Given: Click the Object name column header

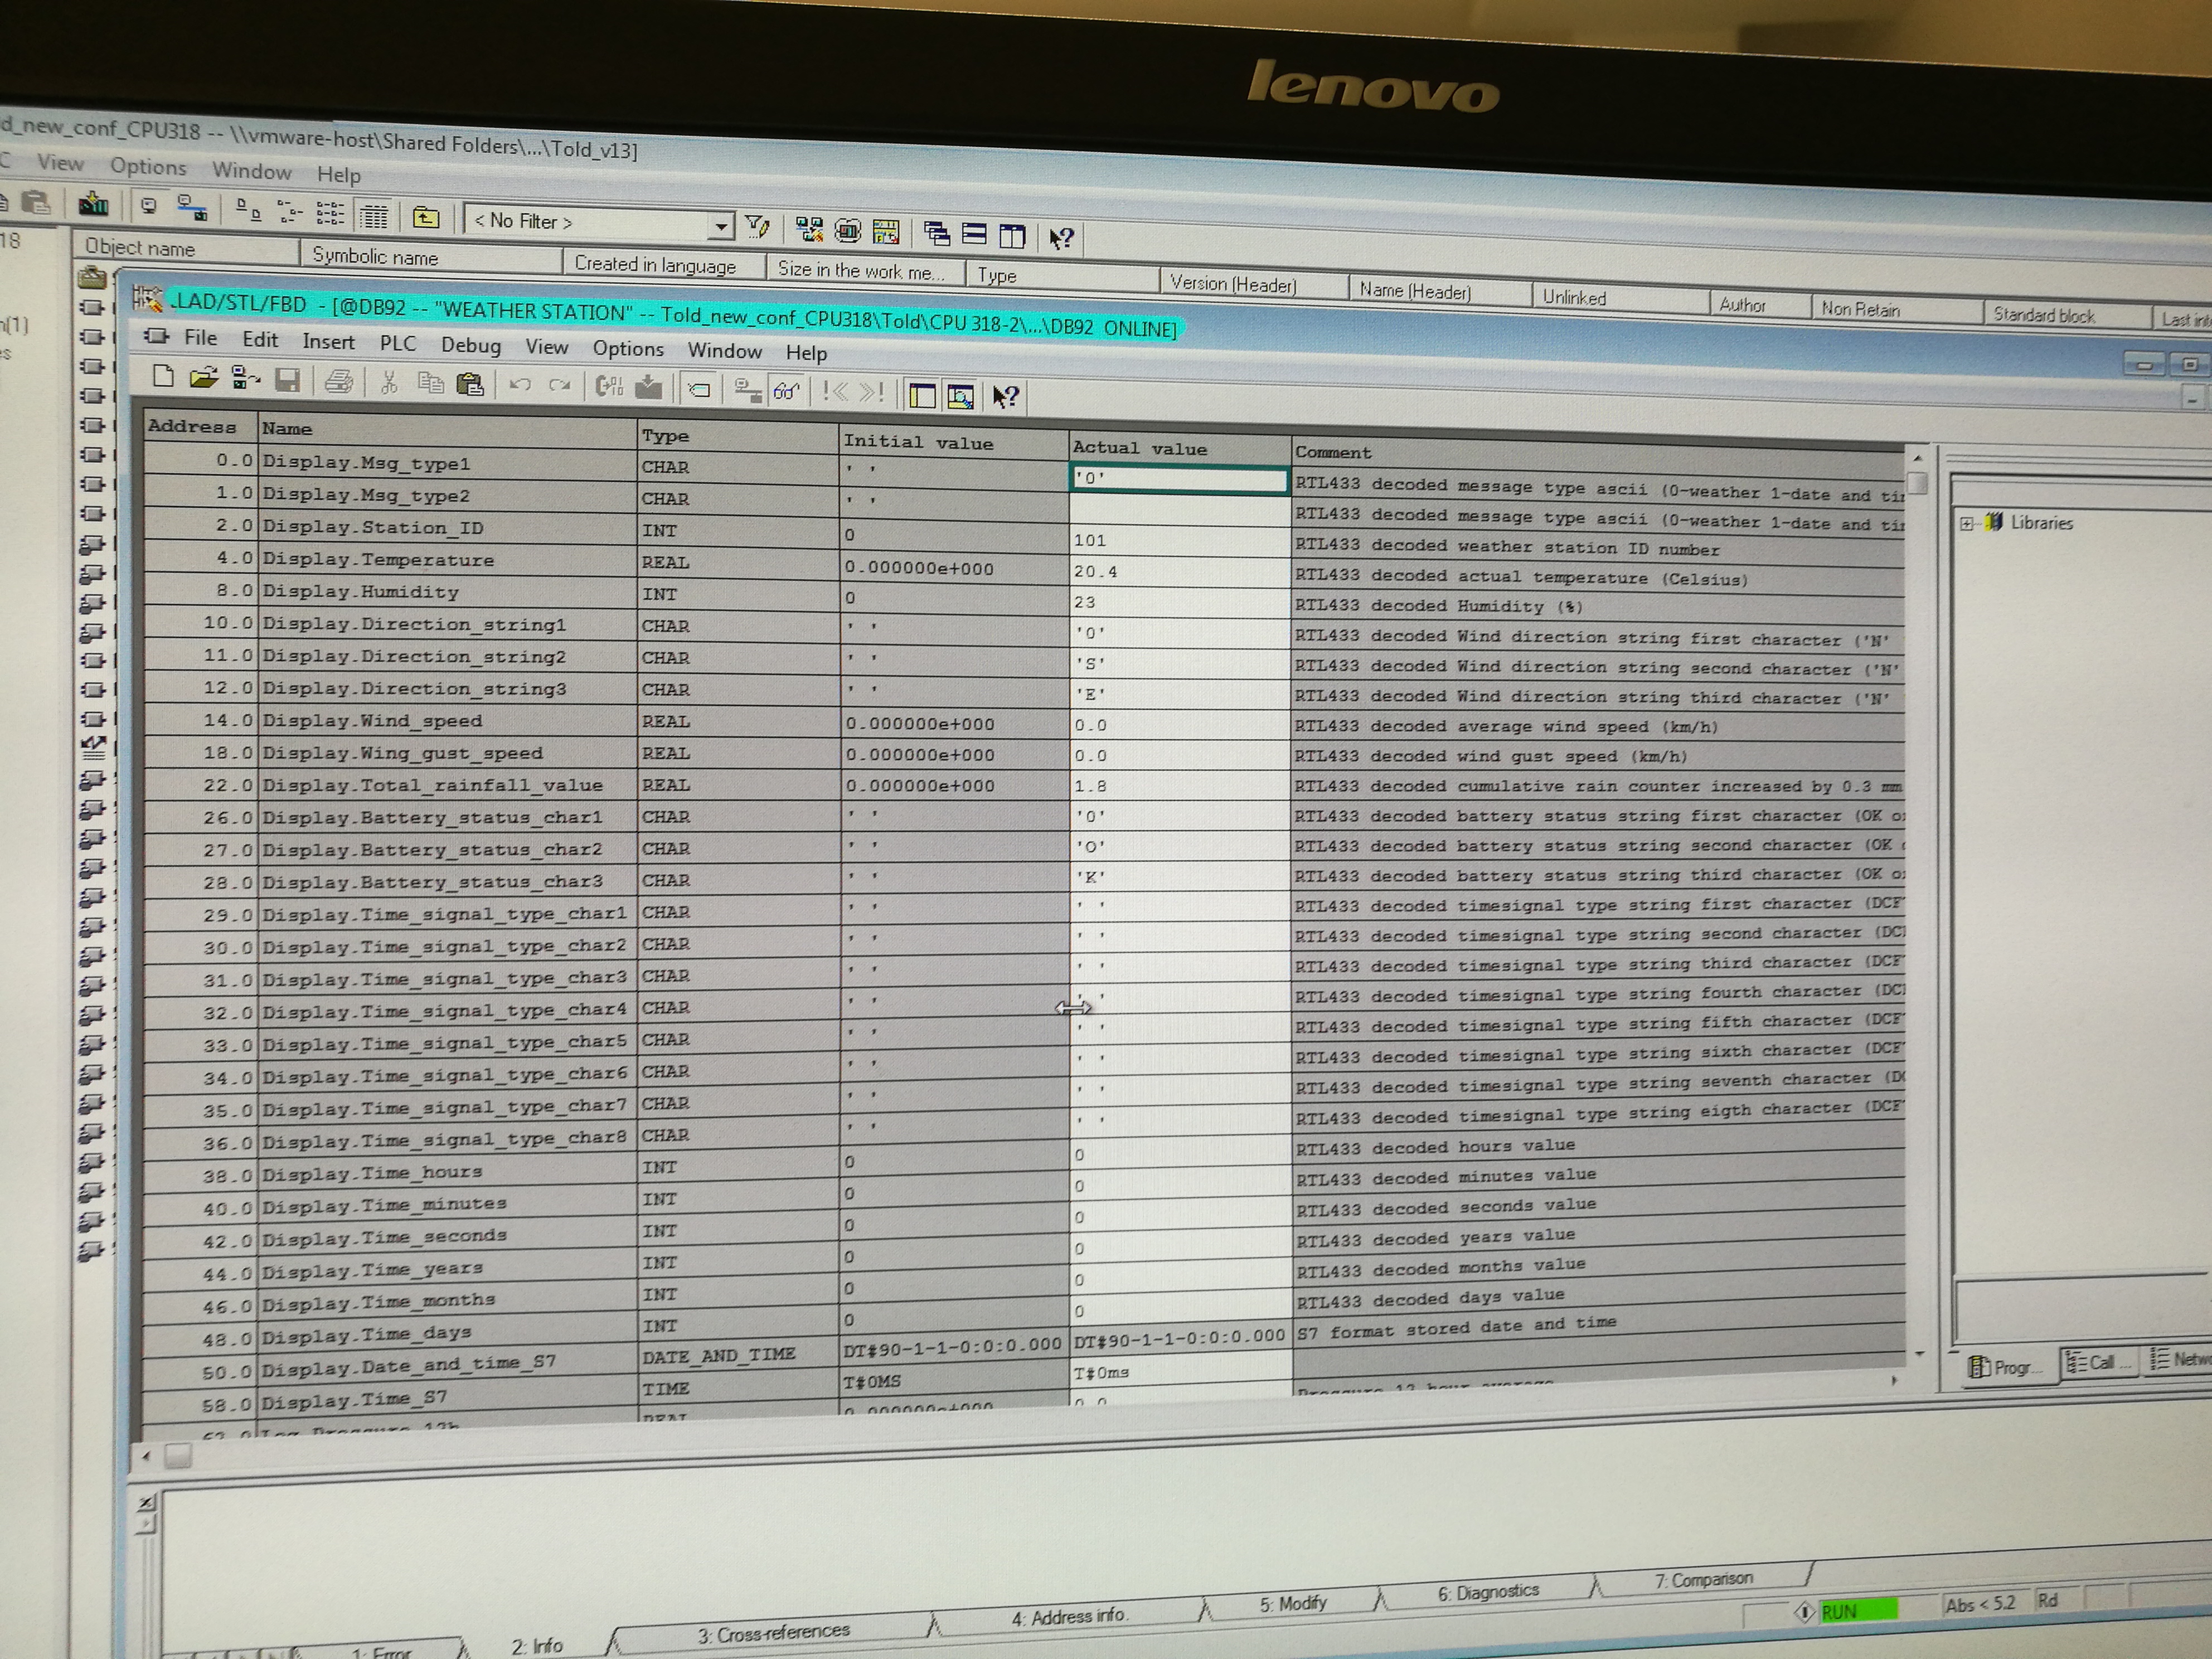Looking at the screenshot, I should point(186,248).
